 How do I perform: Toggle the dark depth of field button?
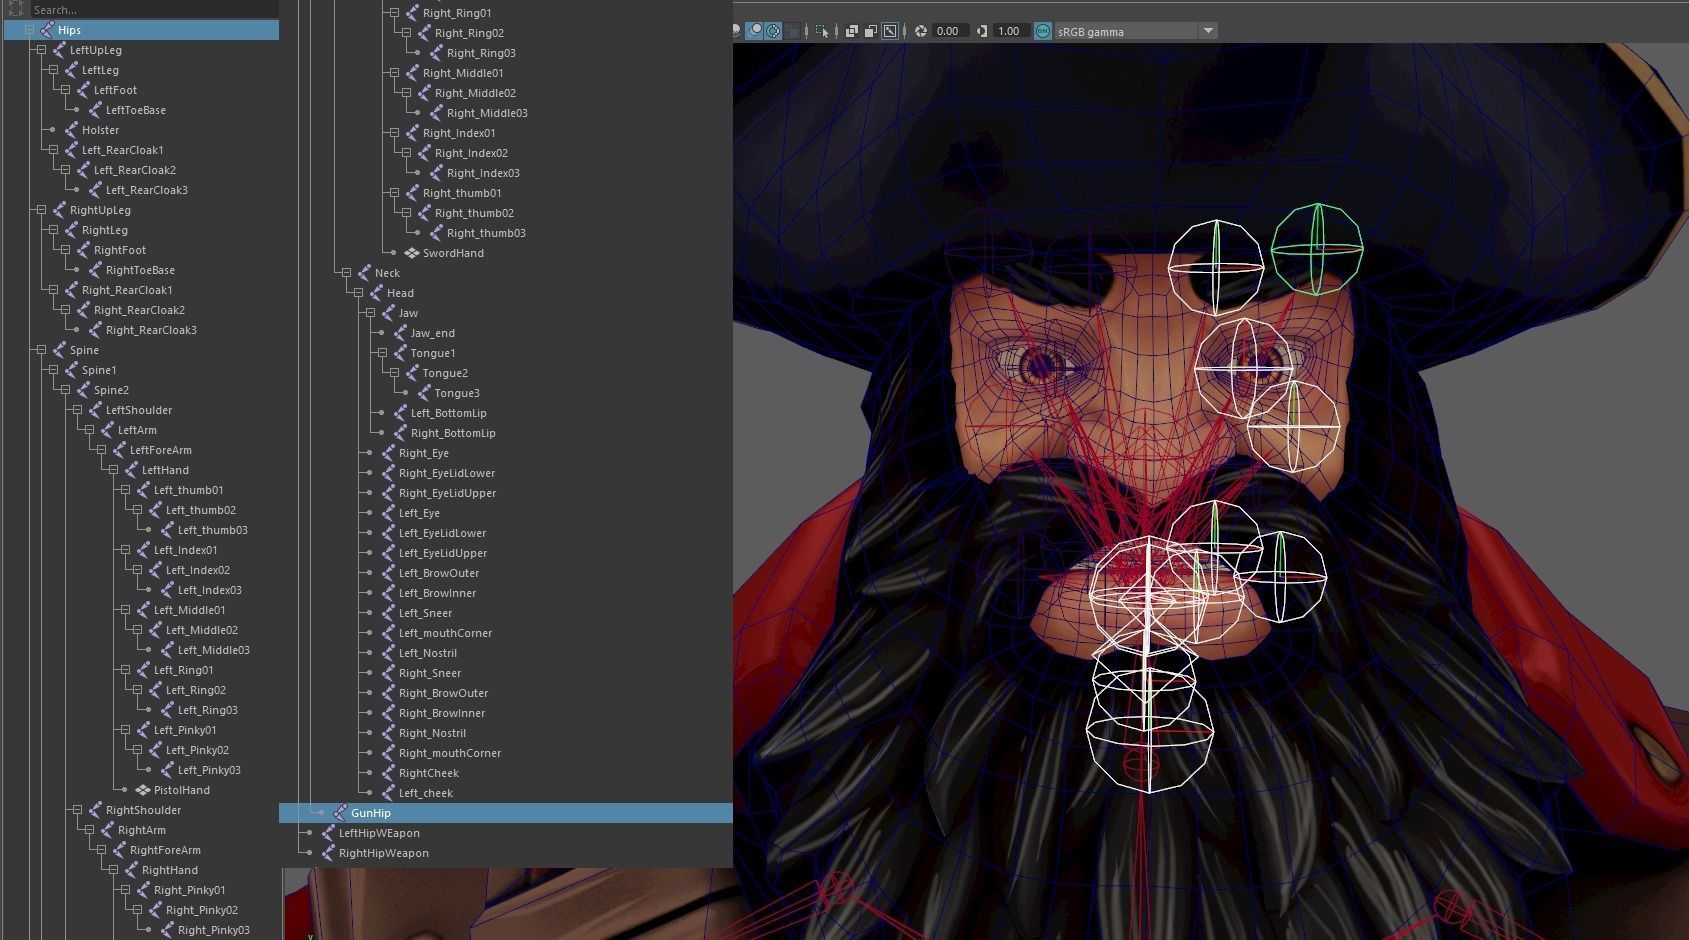tap(792, 31)
